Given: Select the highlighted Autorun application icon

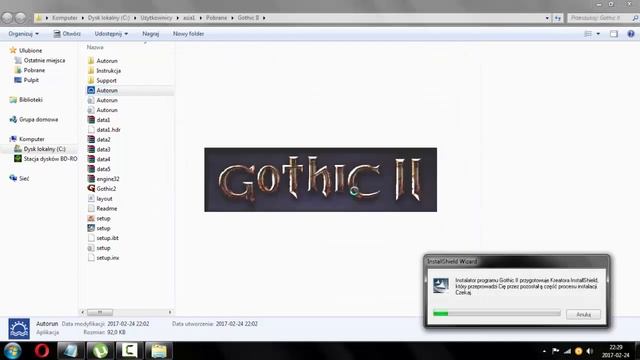Looking at the screenshot, I should point(91,90).
